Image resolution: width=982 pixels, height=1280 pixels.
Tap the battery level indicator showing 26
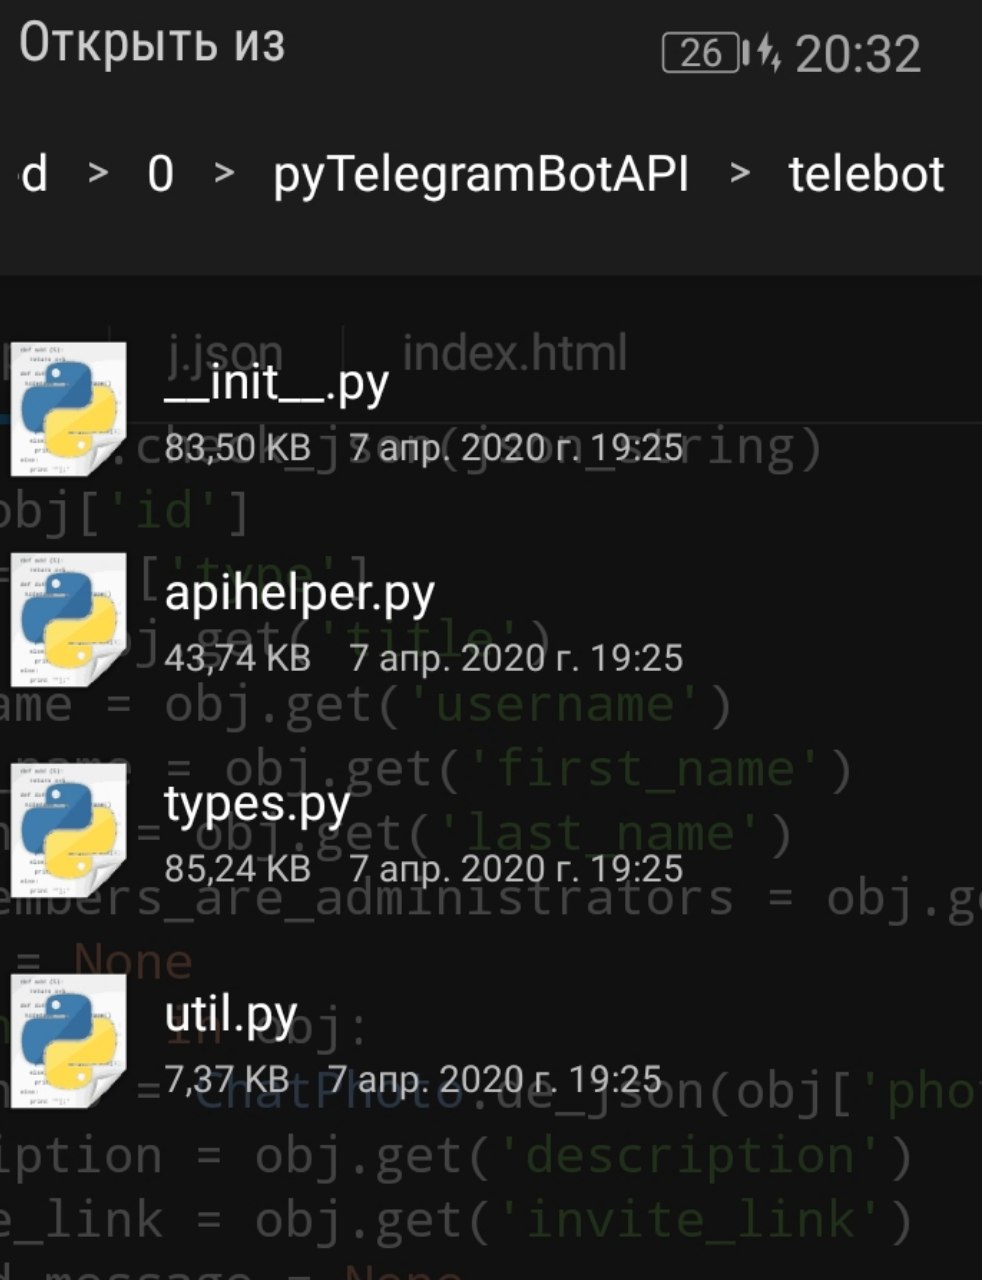(x=703, y=53)
